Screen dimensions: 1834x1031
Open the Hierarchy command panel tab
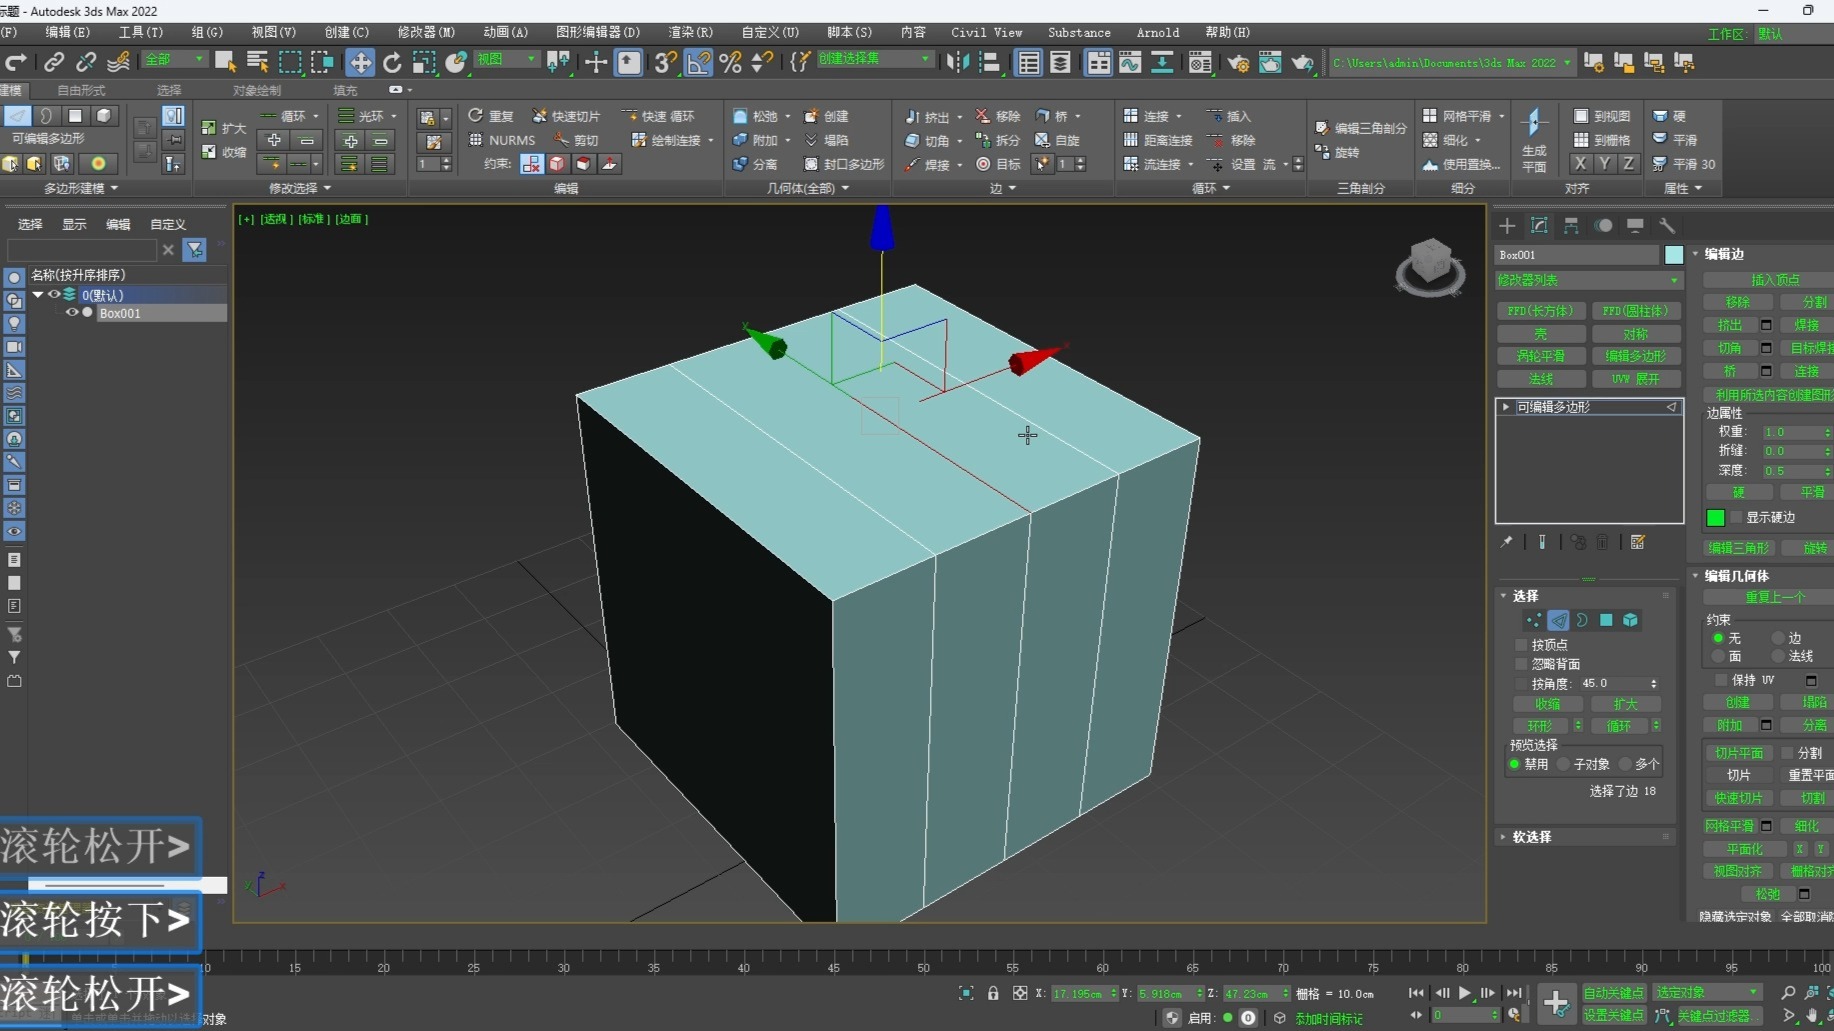tap(1571, 225)
